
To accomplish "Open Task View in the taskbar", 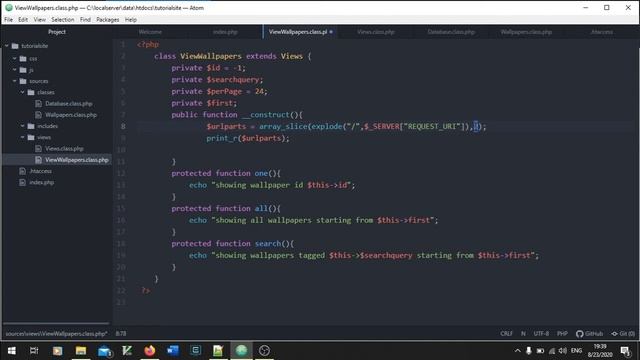I will [x=34, y=351].
